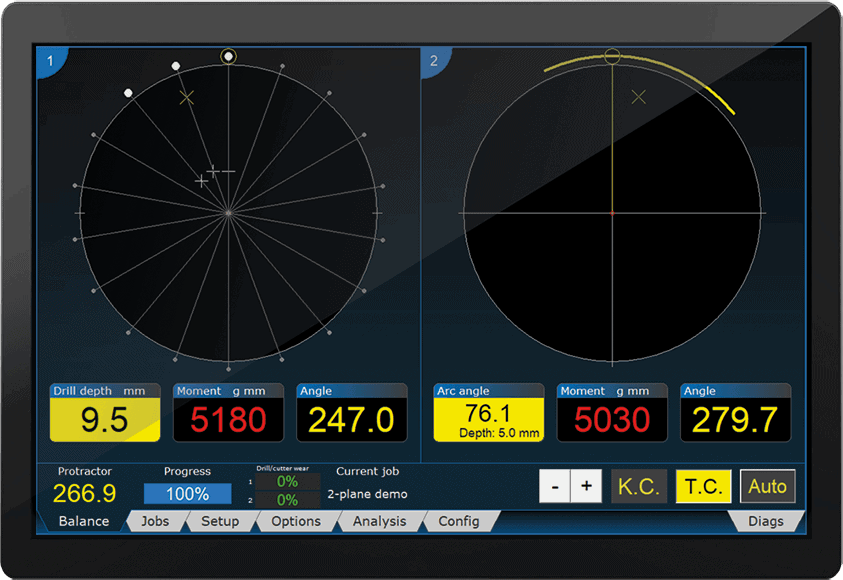Viewport: 843px width, 580px height.
Task: Enable the Auto mode button
Action: tap(767, 486)
